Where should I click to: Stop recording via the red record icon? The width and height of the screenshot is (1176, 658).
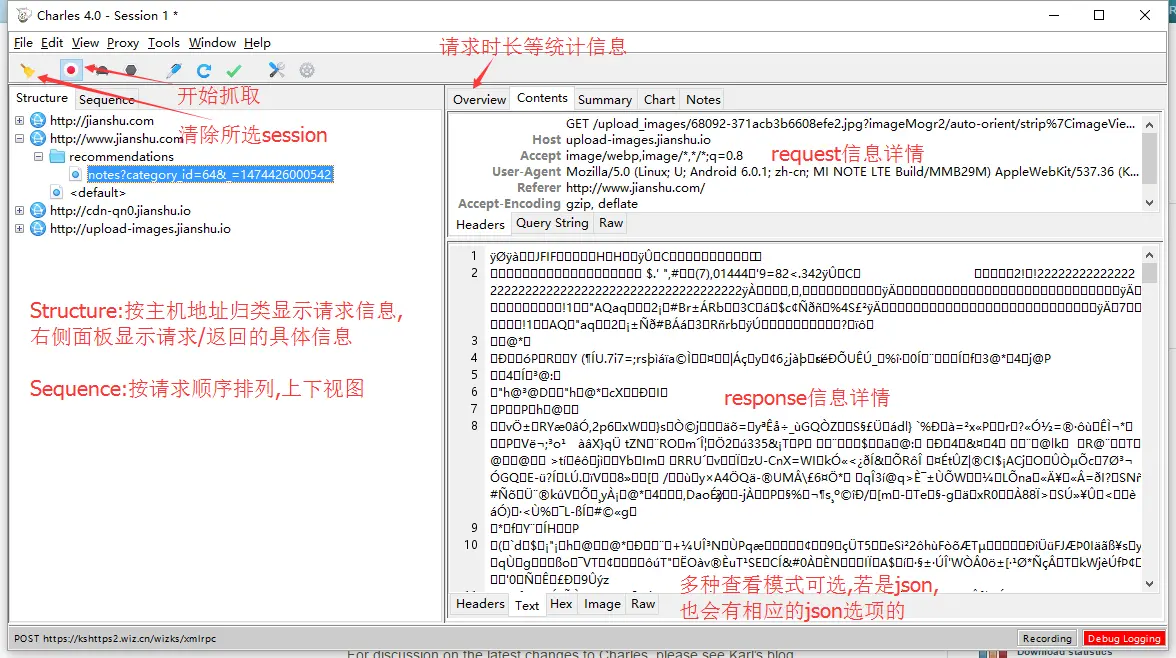tap(70, 70)
